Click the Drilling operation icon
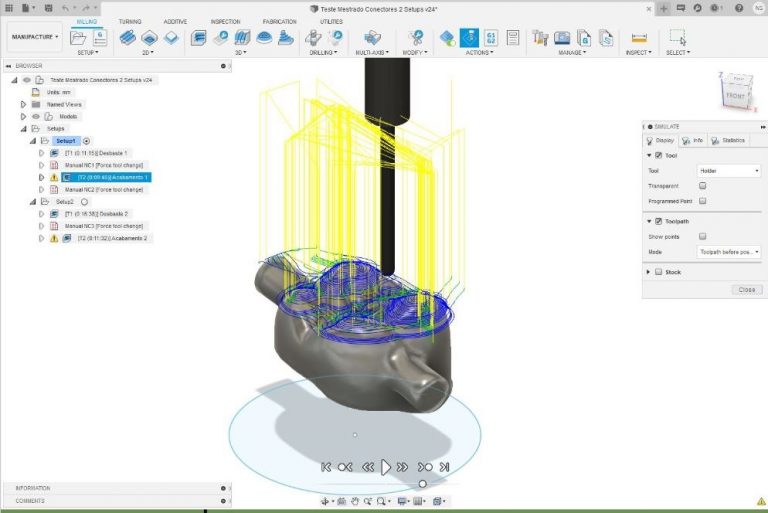Image resolution: width=768 pixels, height=513 pixels. pyautogui.click(x=313, y=38)
